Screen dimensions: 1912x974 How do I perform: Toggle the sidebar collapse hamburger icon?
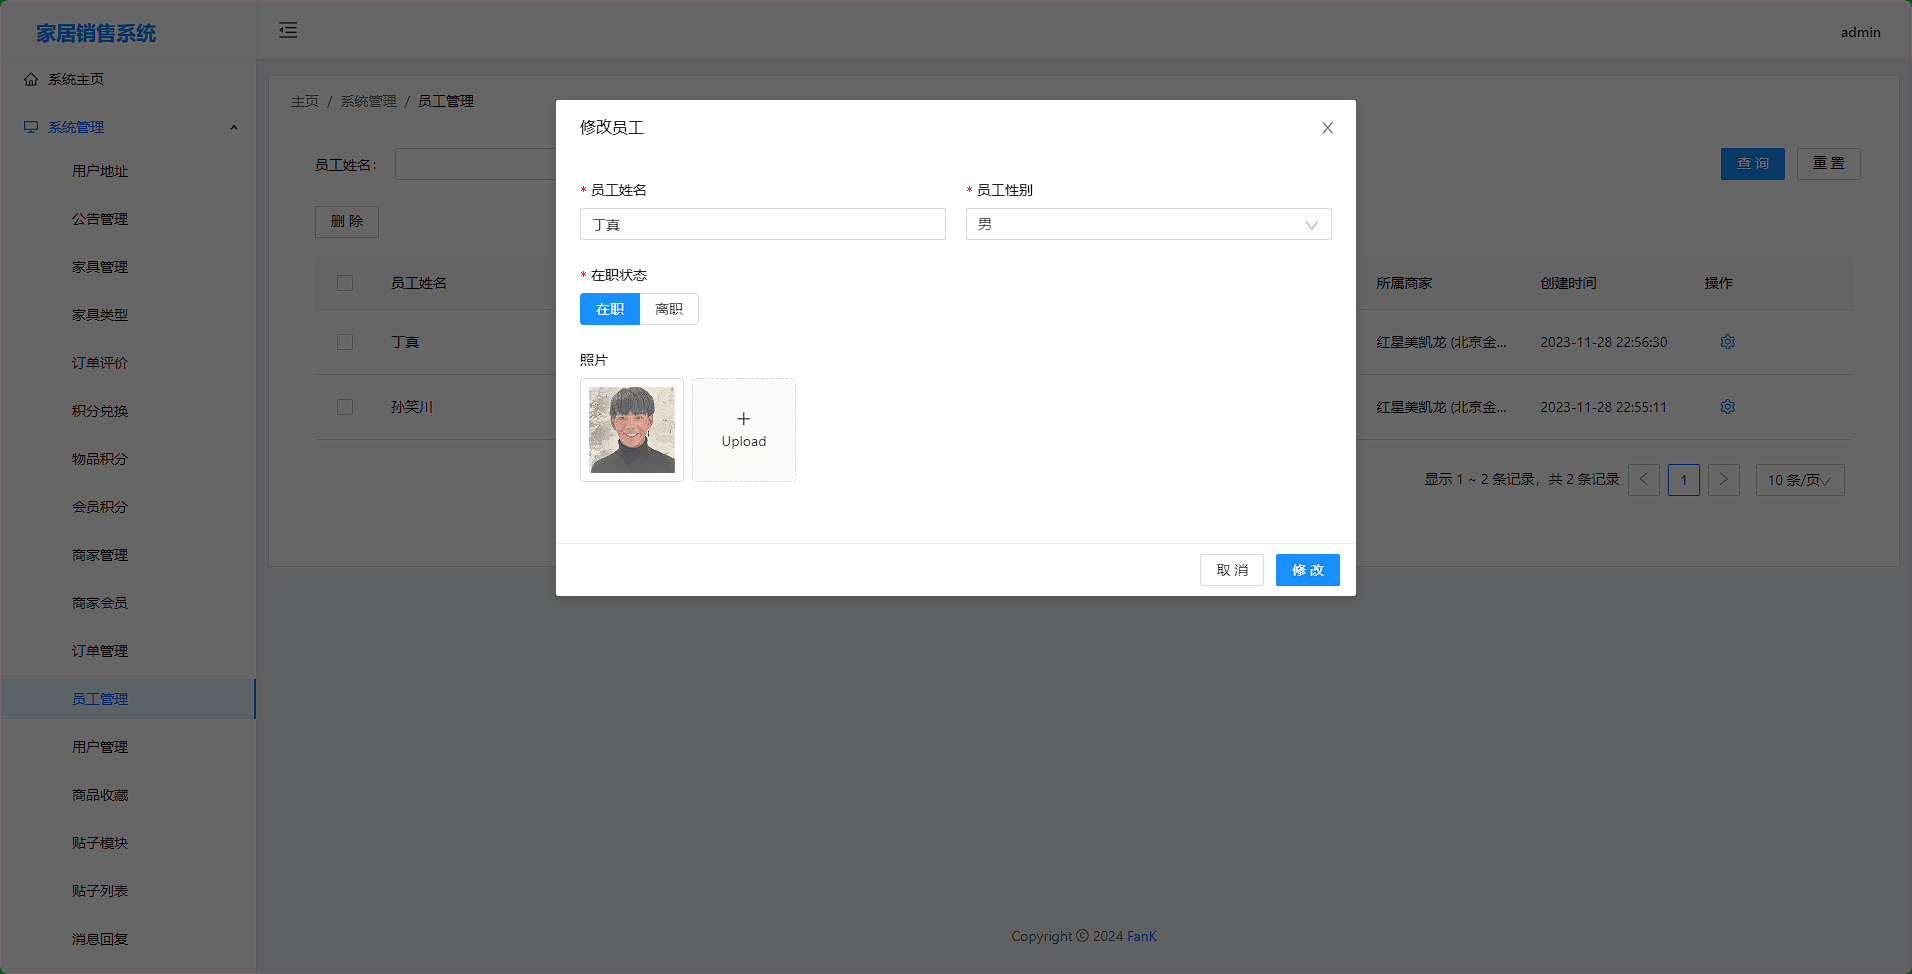[x=288, y=30]
